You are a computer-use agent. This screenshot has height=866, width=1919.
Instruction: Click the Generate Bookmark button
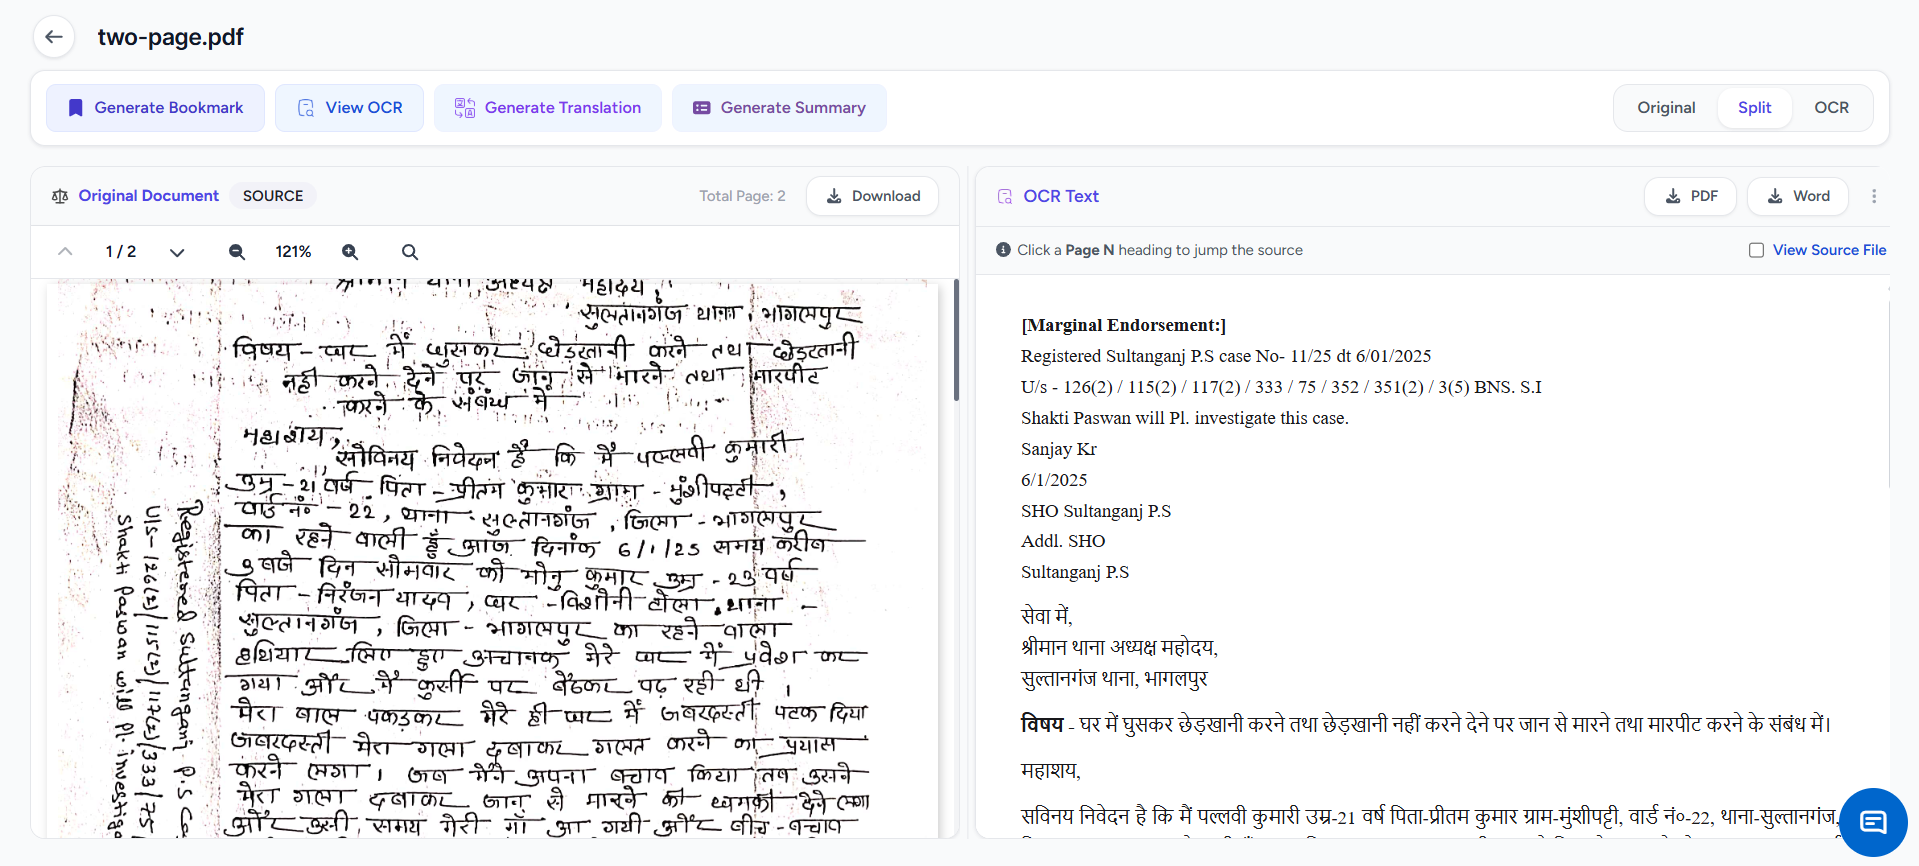(155, 108)
